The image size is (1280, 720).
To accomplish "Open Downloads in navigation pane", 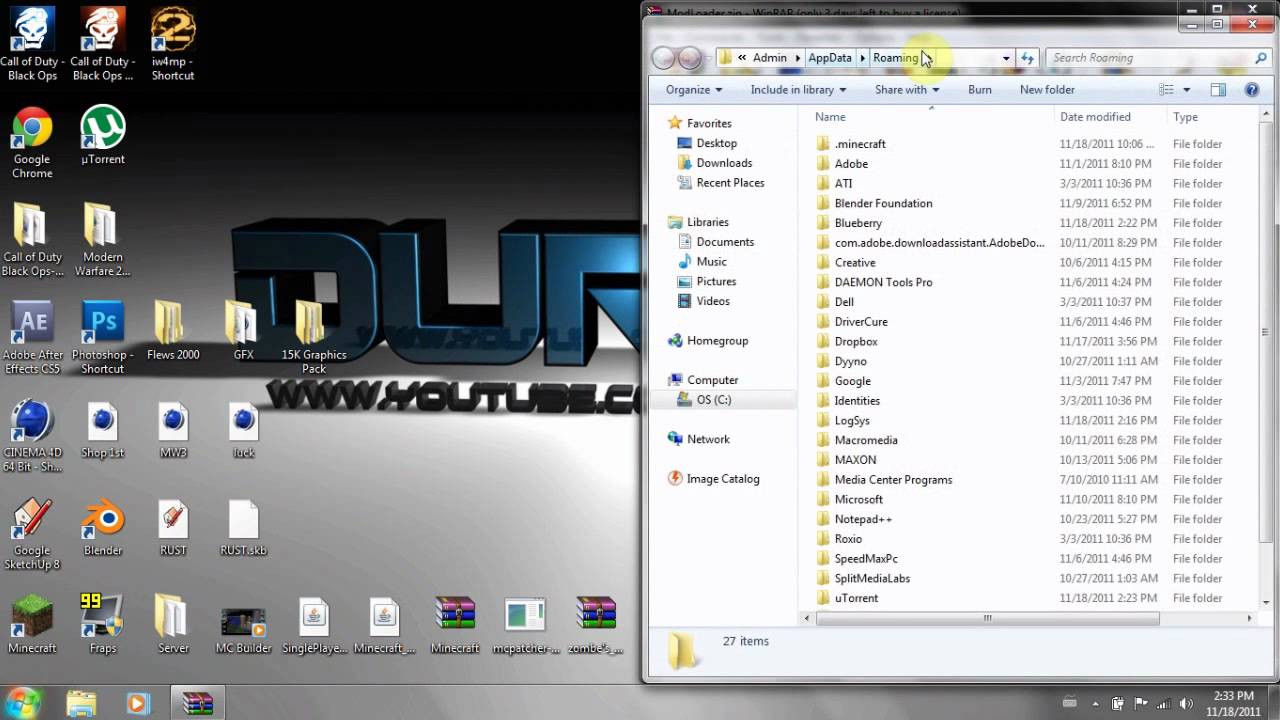I will click(x=724, y=163).
